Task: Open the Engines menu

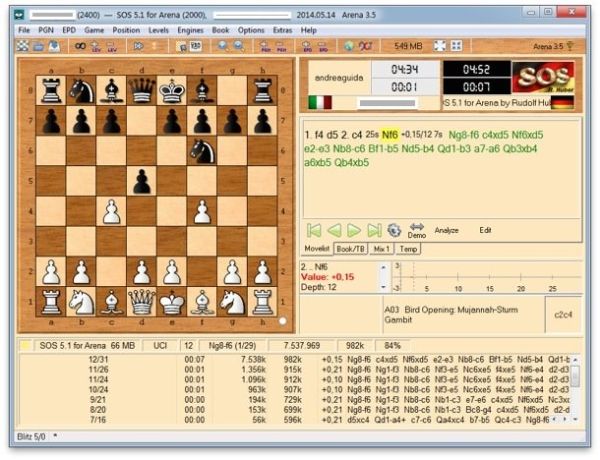Action: tap(190, 30)
